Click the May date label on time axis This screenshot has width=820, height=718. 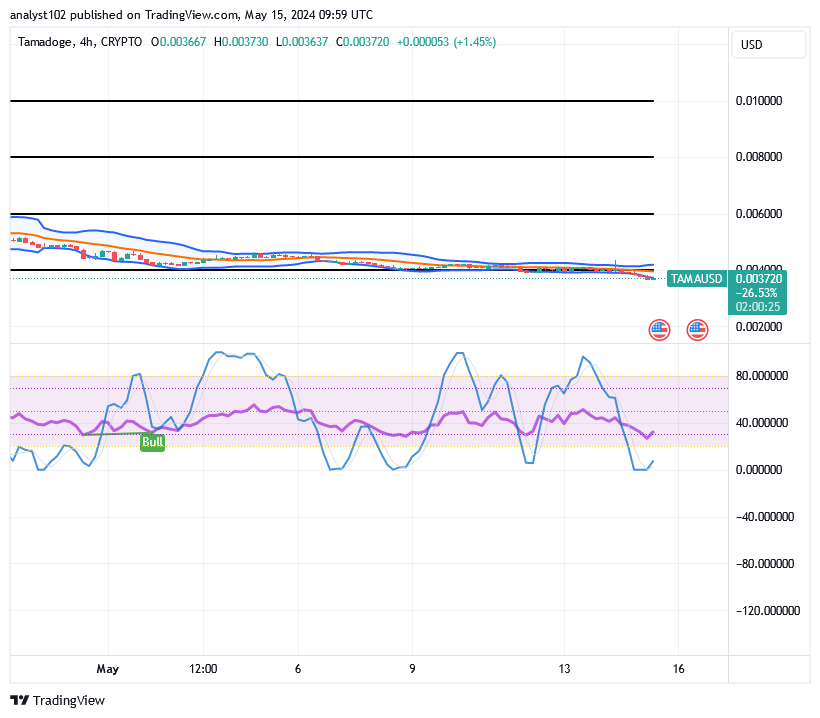click(x=108, y=669)
